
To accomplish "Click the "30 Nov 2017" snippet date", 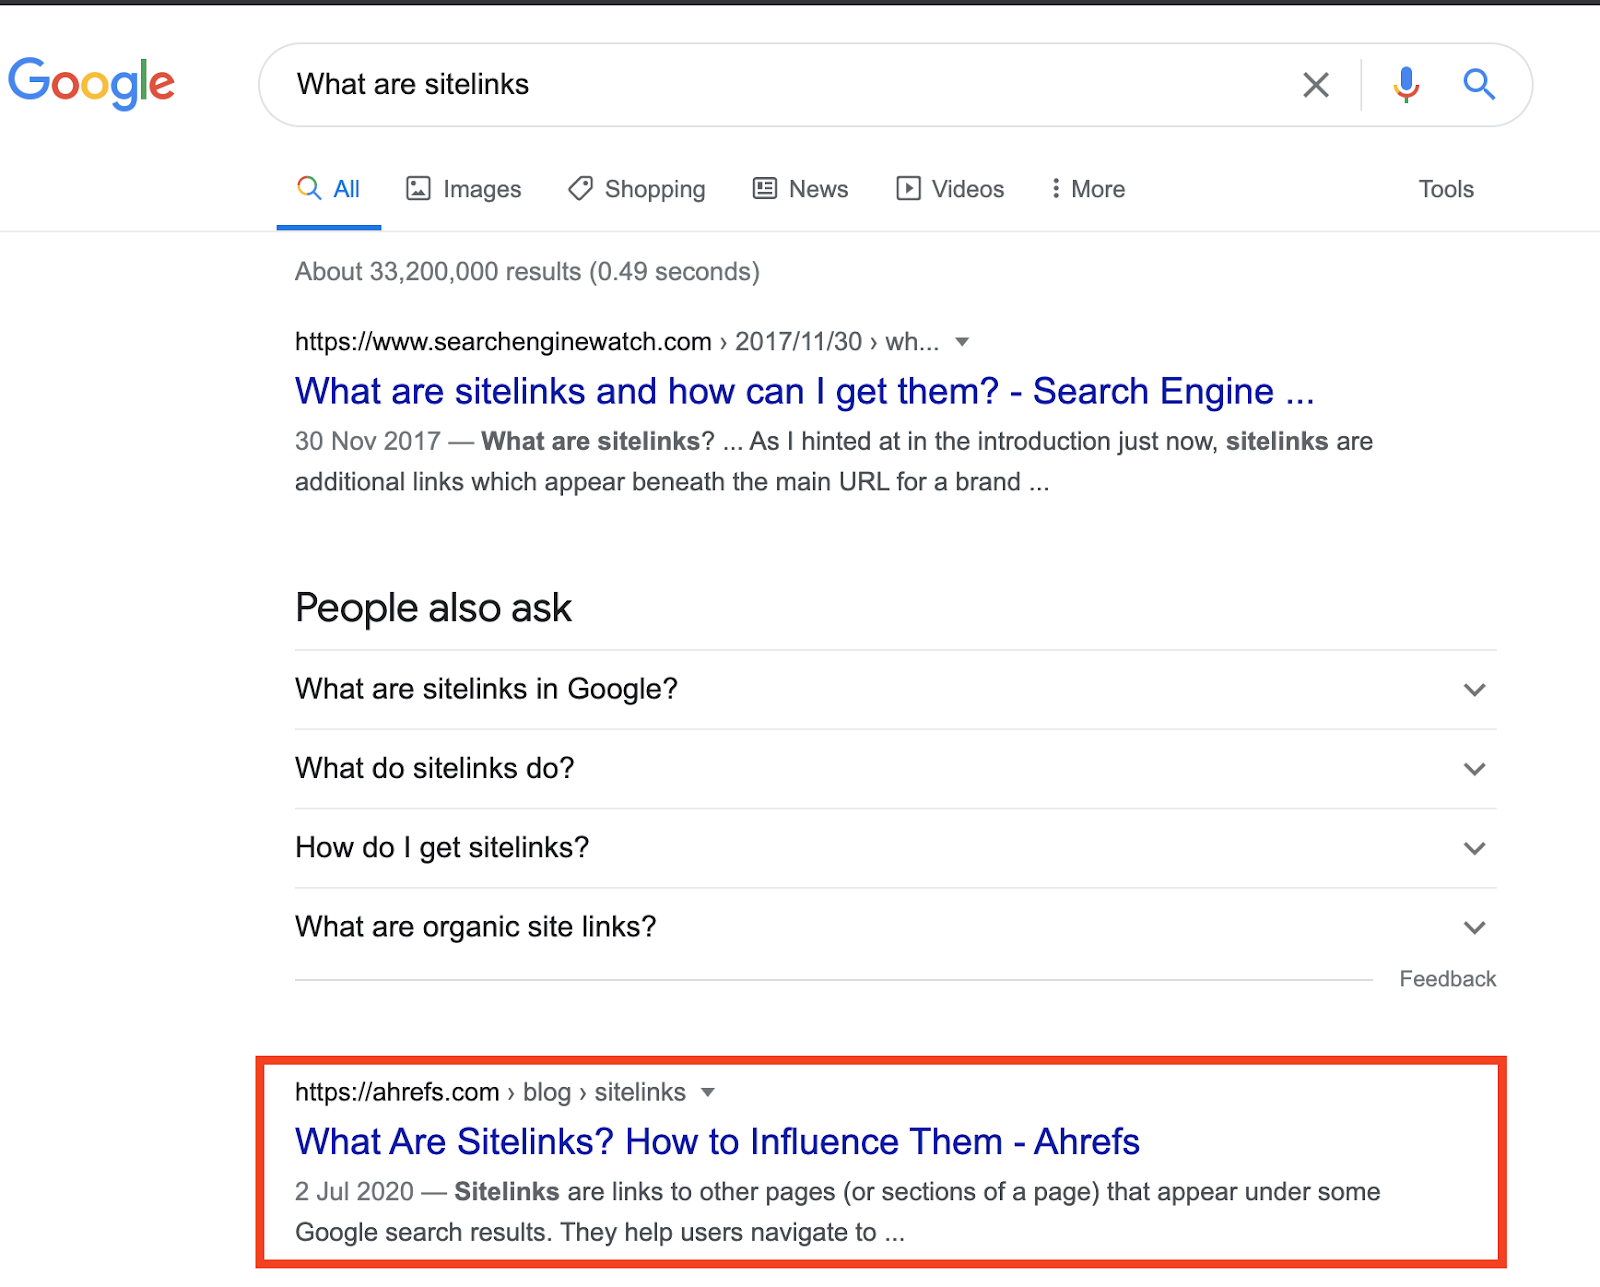I will (x=367, y=441).
